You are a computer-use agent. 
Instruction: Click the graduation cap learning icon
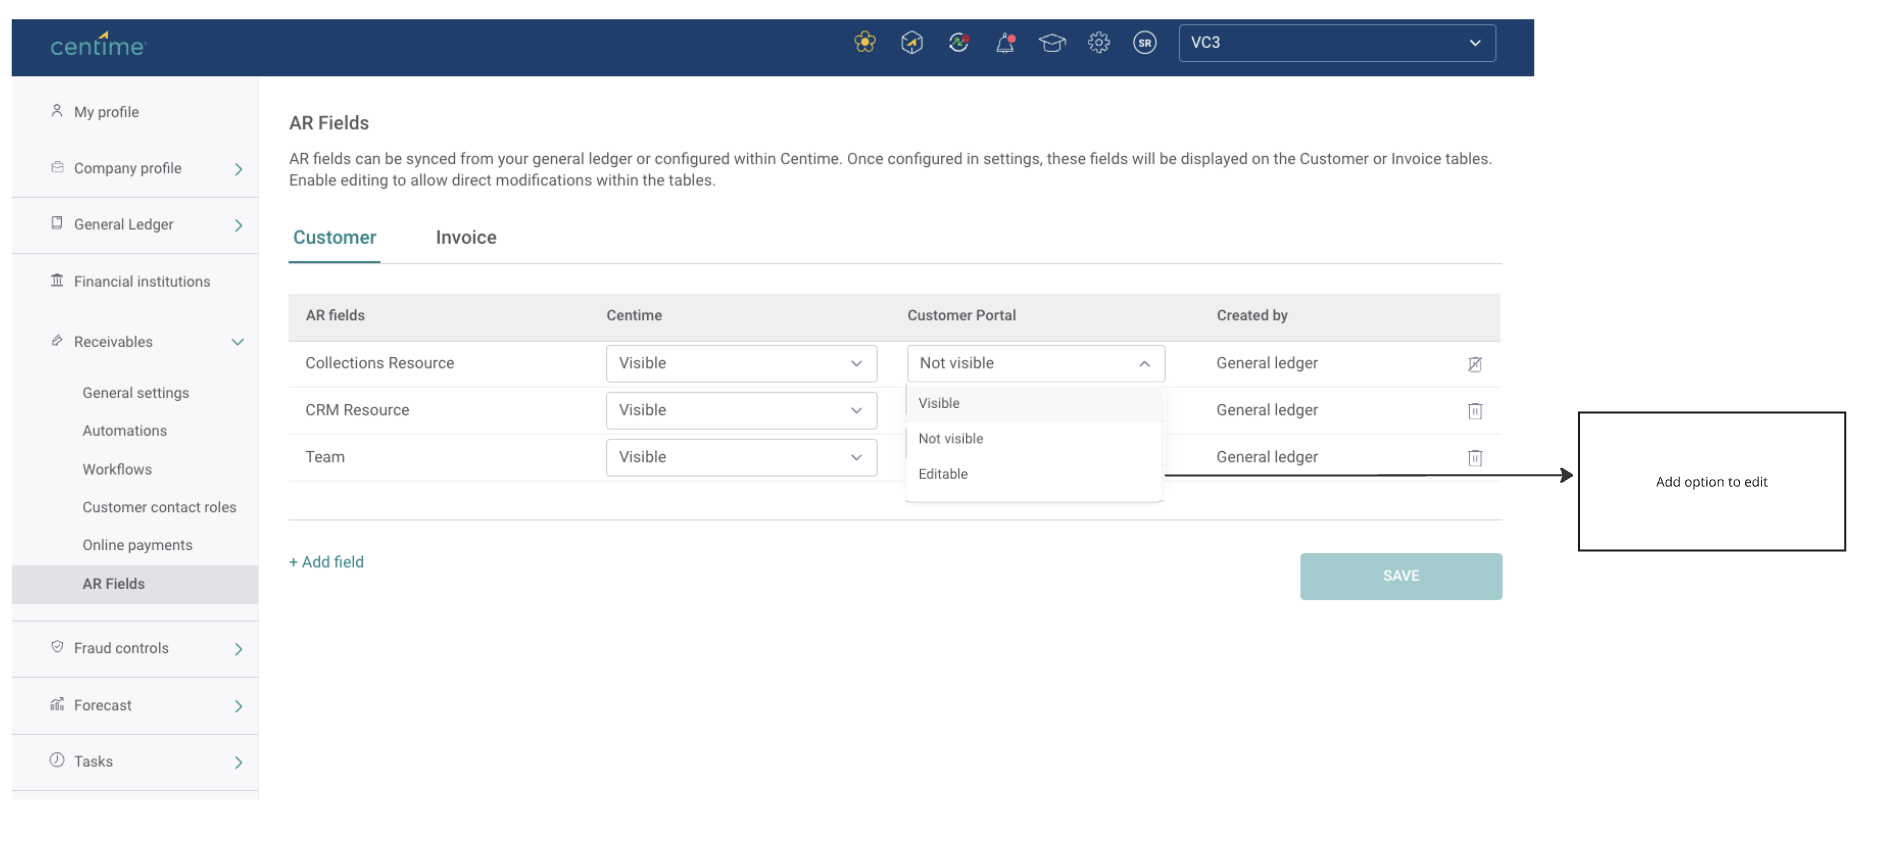click(x=1052, y=43)
